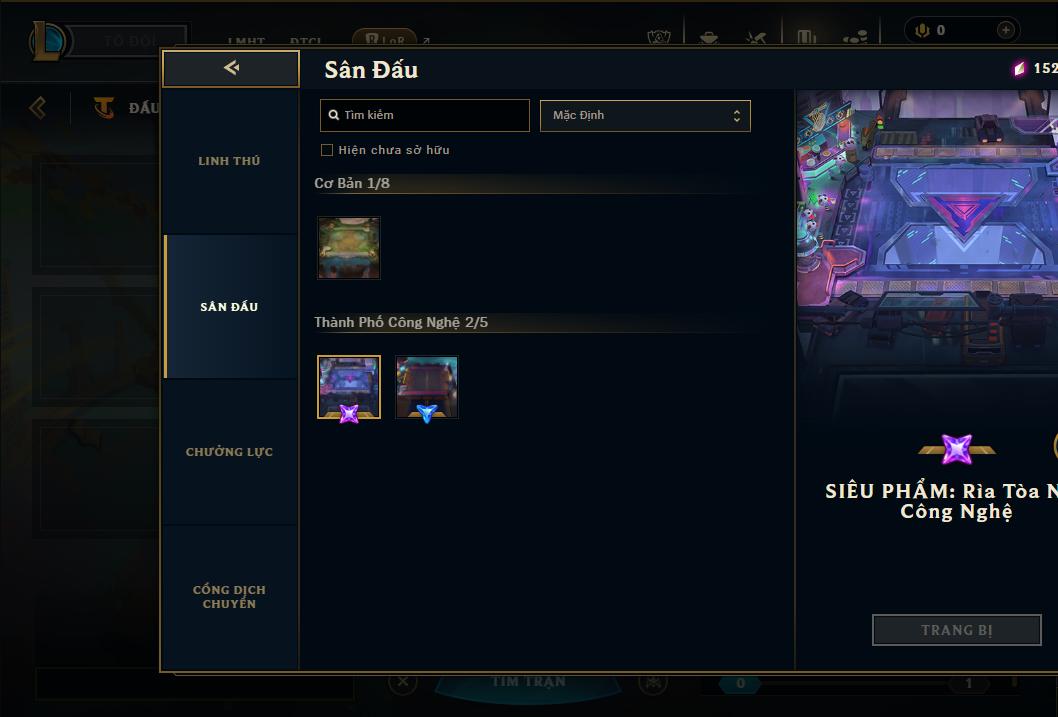Click the dimmed Tìm Trận button
Viewport: 1058px width, 717px height.
528,683
